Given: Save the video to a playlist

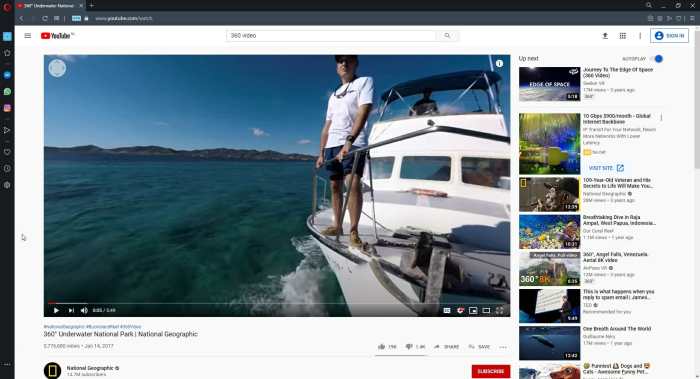Looking at the screenshot, I should point(479,347).
